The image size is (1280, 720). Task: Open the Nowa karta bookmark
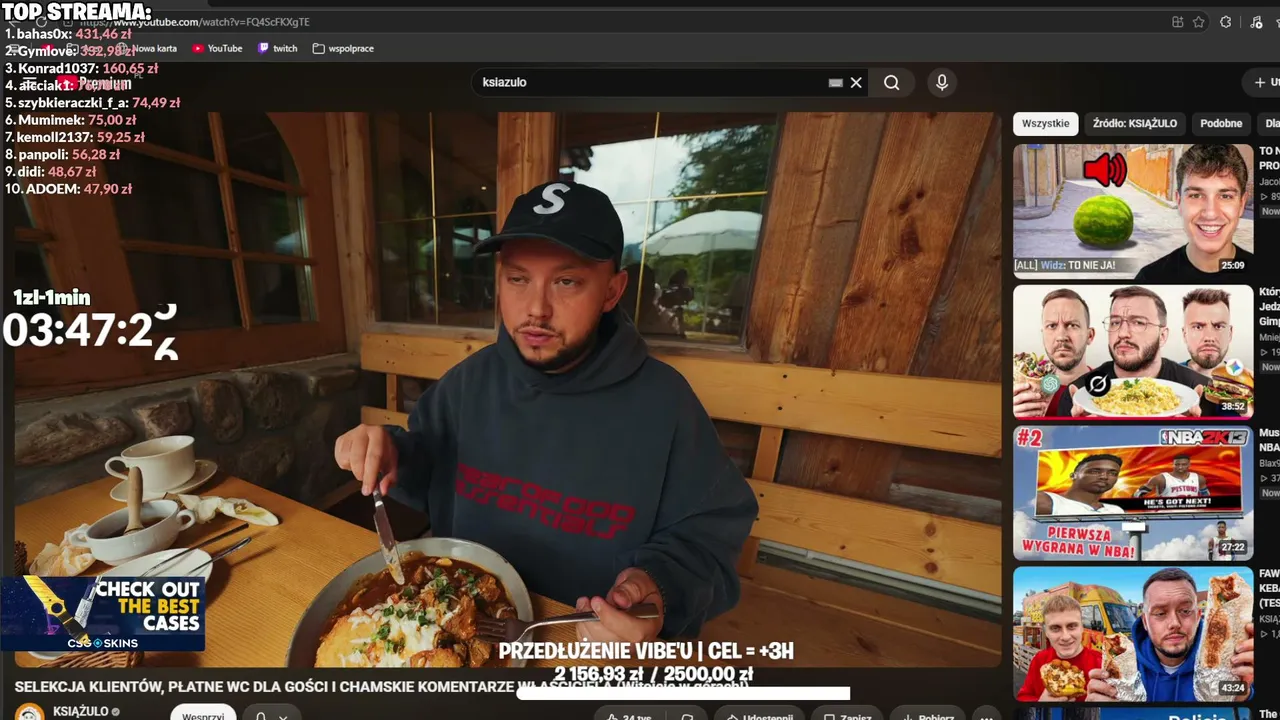point(147,48)
